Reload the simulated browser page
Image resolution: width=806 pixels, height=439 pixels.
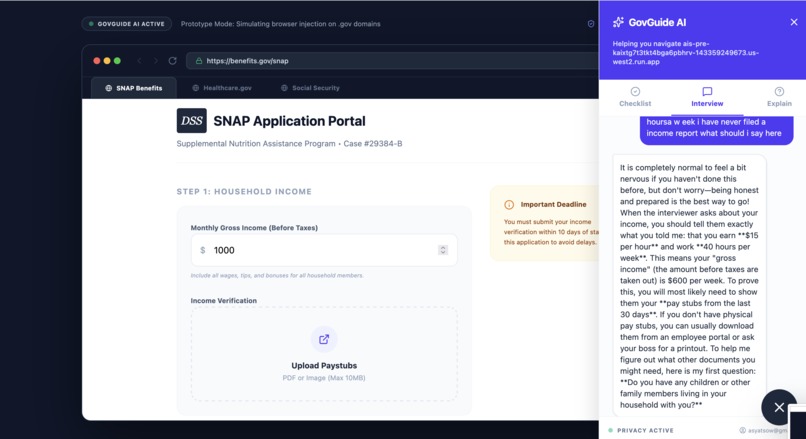click(x=173, y=61)
